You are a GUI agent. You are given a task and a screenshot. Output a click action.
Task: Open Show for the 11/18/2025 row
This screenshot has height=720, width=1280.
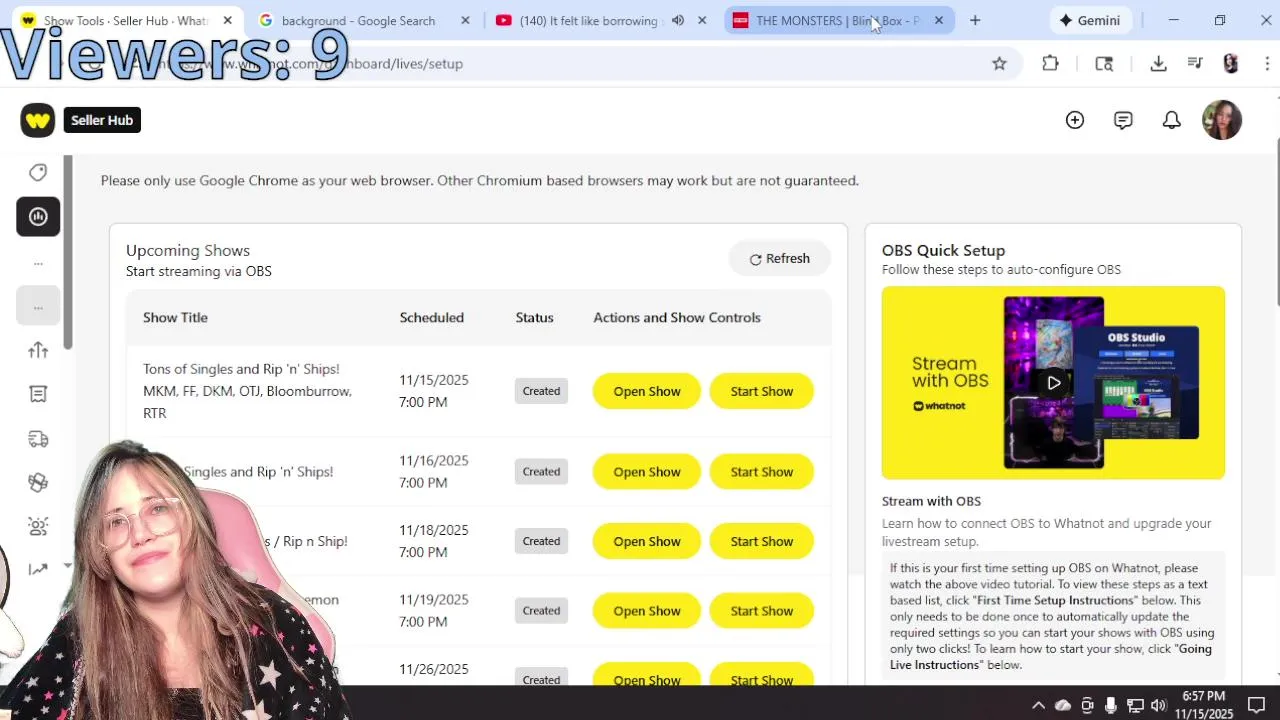[x=647, y=541]
